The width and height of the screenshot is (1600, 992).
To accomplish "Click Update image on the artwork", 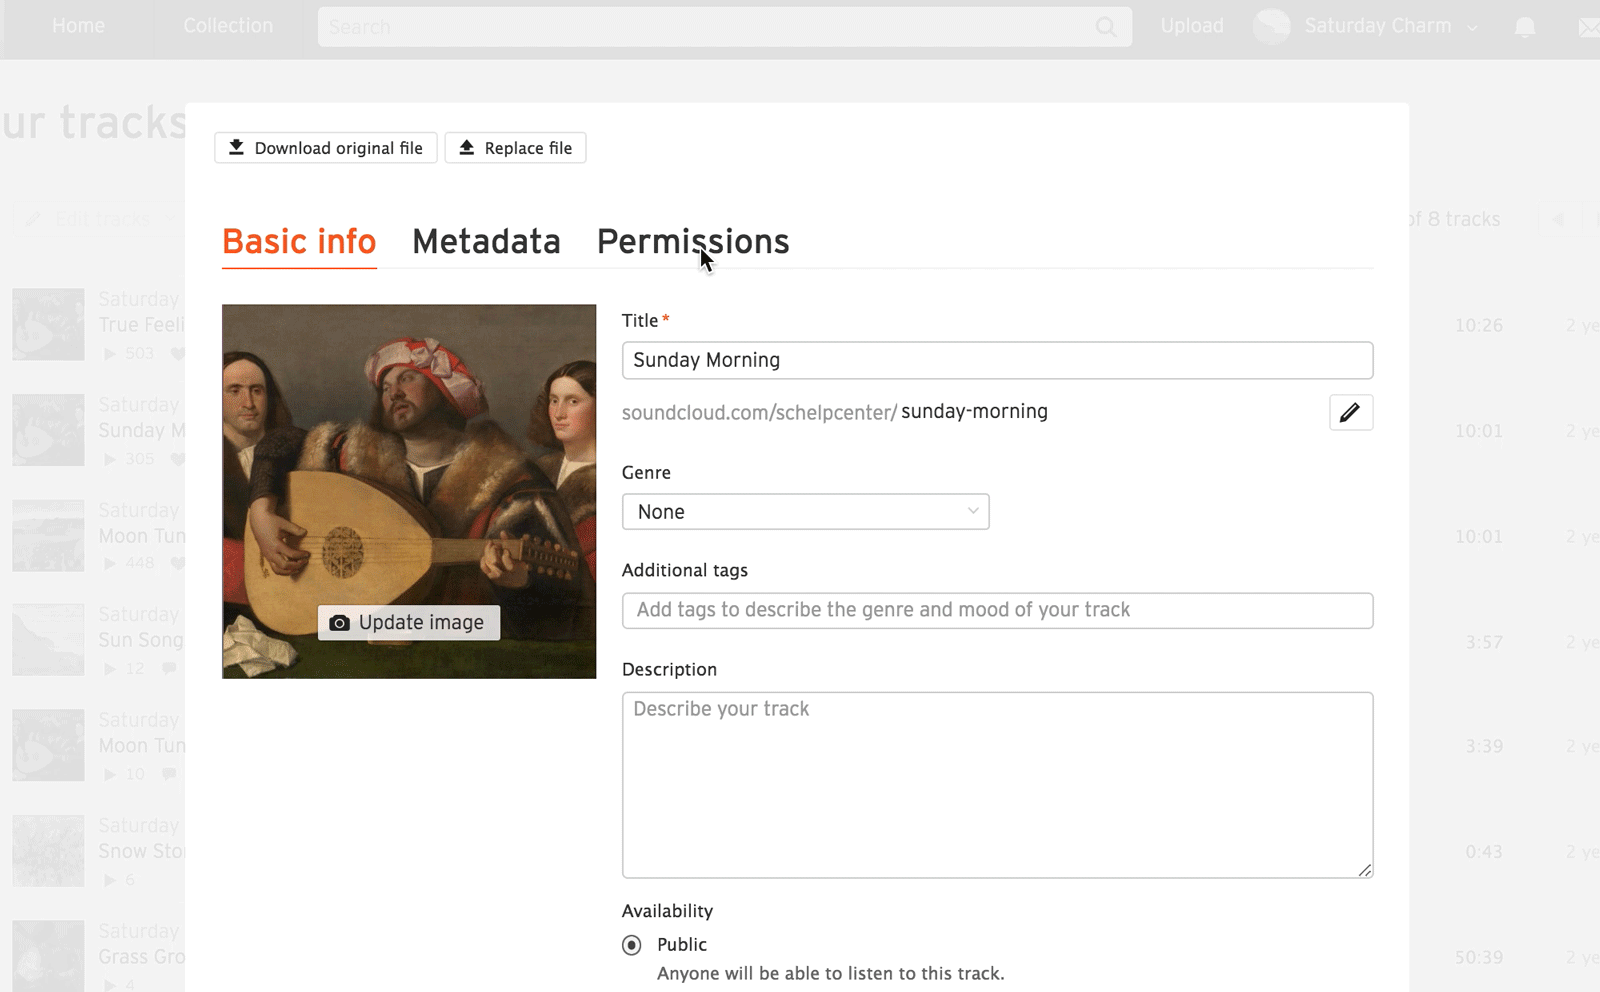I will (x=409, y=622).
